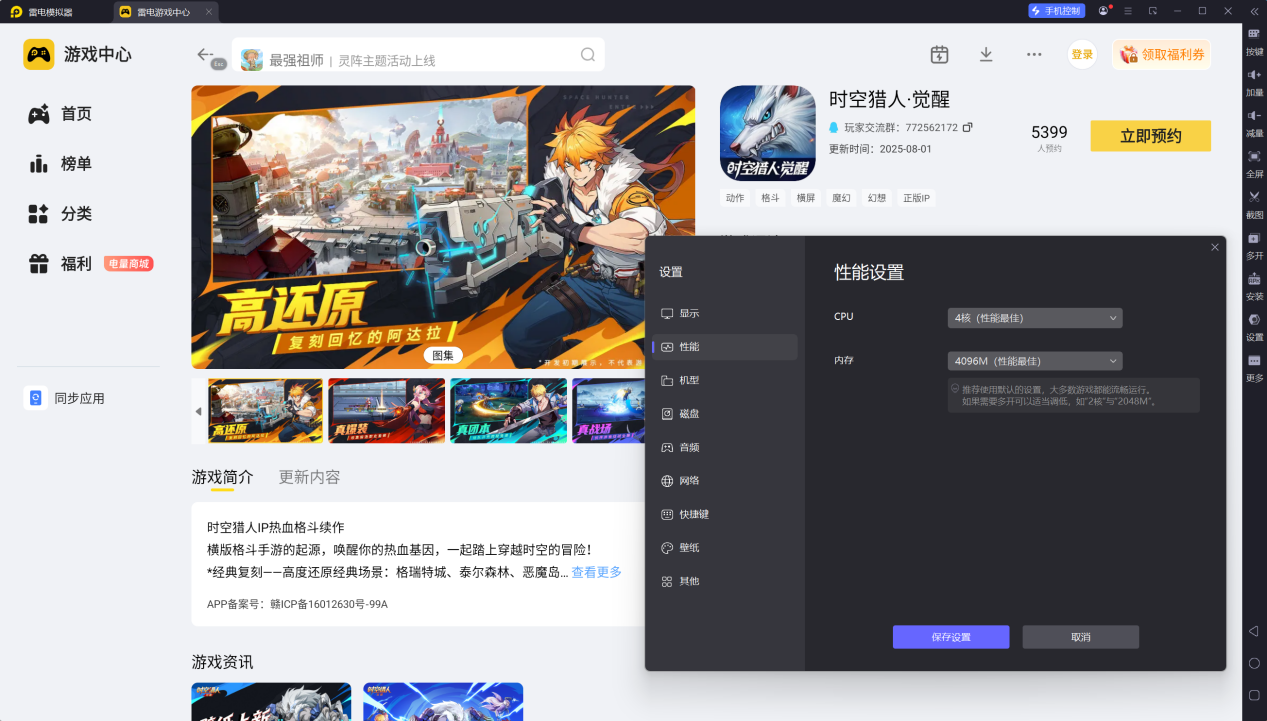Screen dimensions: 1267x721
Task: Go to 首页 home in sidebar
Action: tap(62, 114)
